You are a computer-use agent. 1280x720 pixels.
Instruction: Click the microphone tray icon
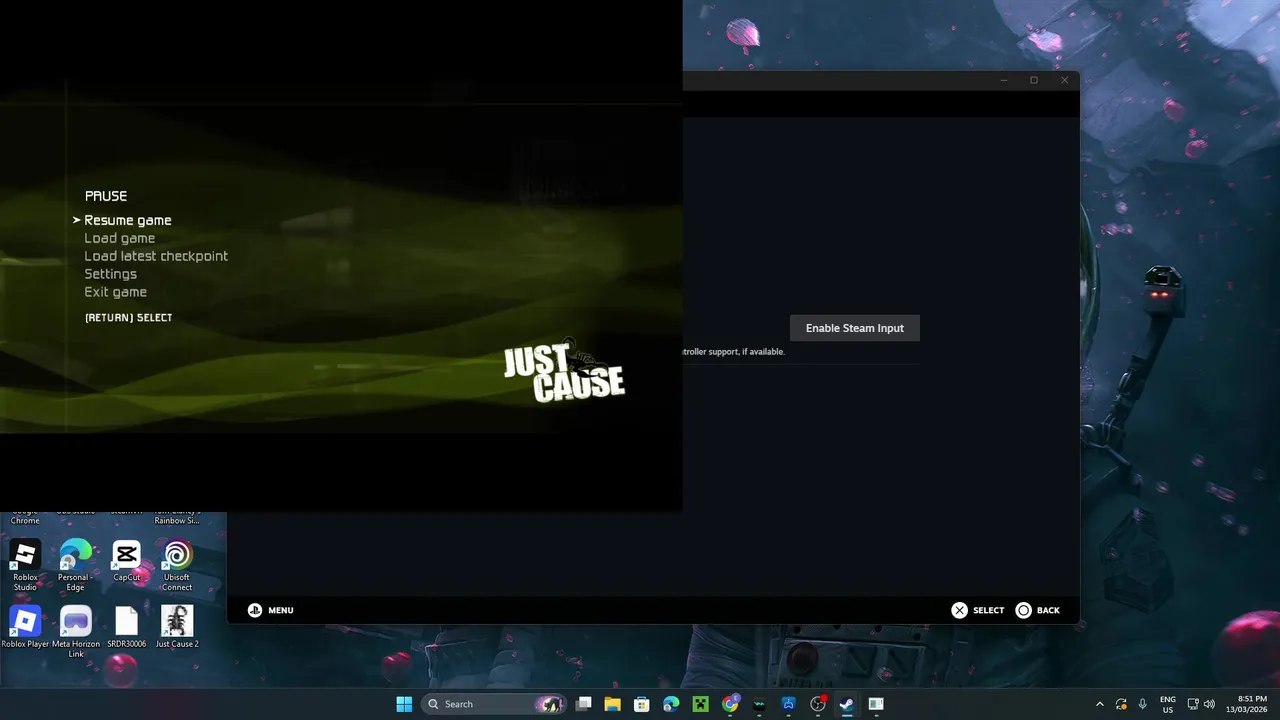(1142, 704)
